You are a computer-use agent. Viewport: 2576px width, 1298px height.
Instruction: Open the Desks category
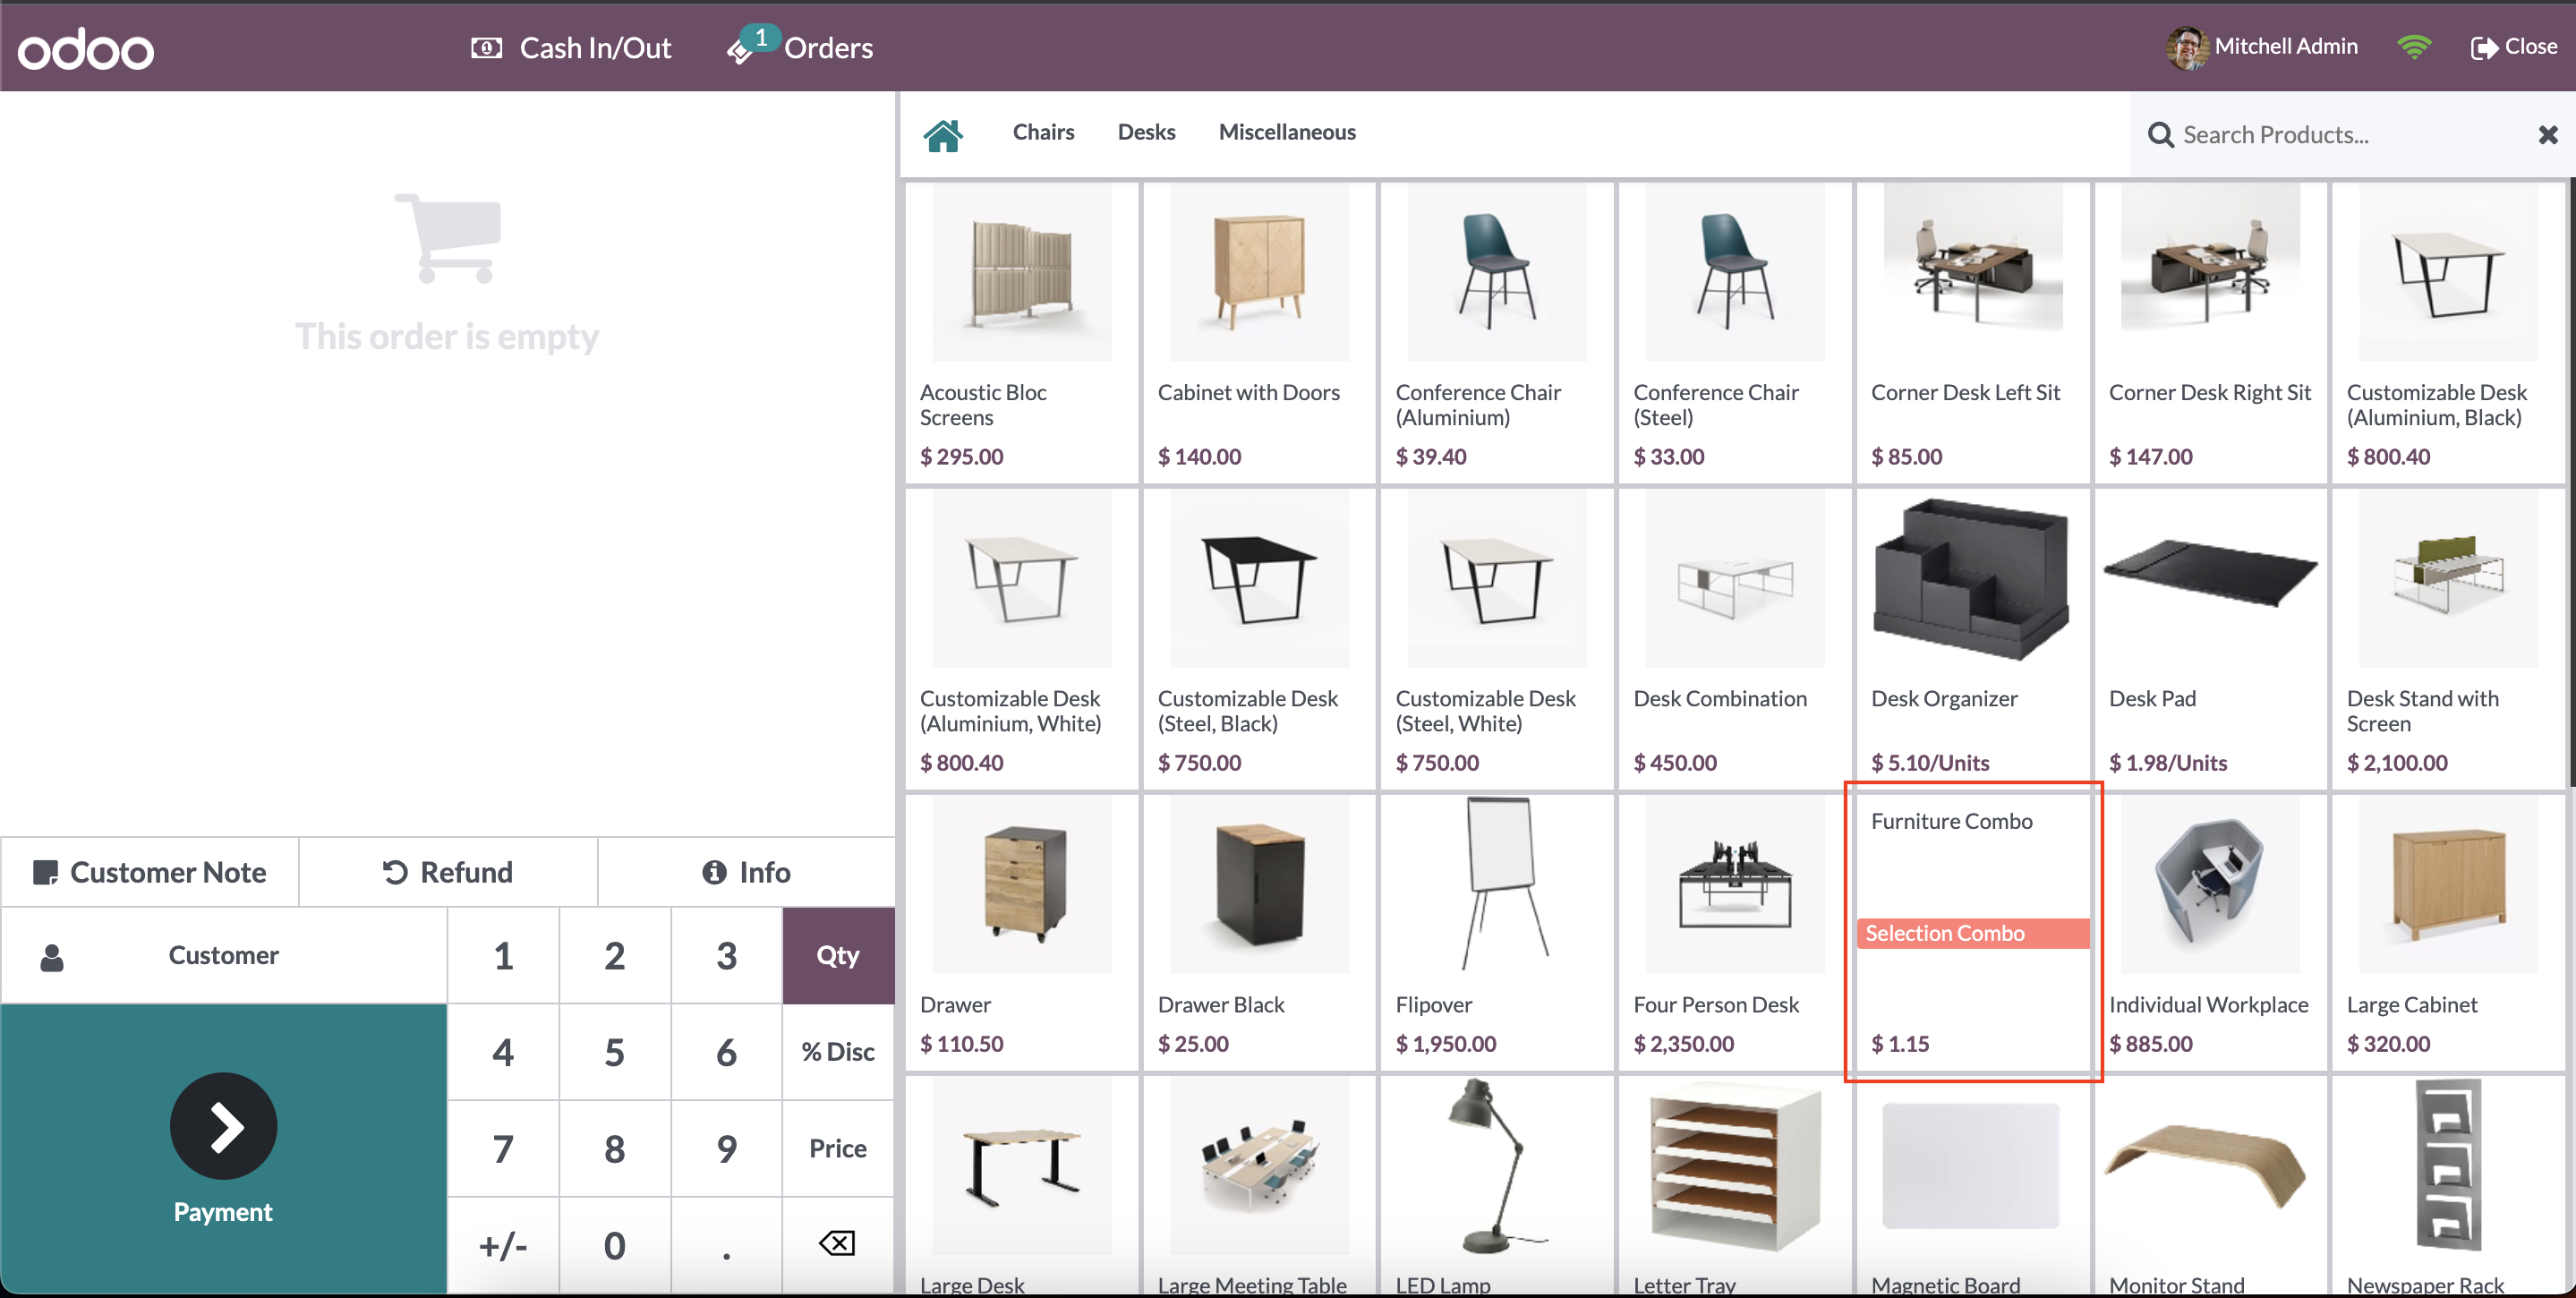tap(1146, 132)
